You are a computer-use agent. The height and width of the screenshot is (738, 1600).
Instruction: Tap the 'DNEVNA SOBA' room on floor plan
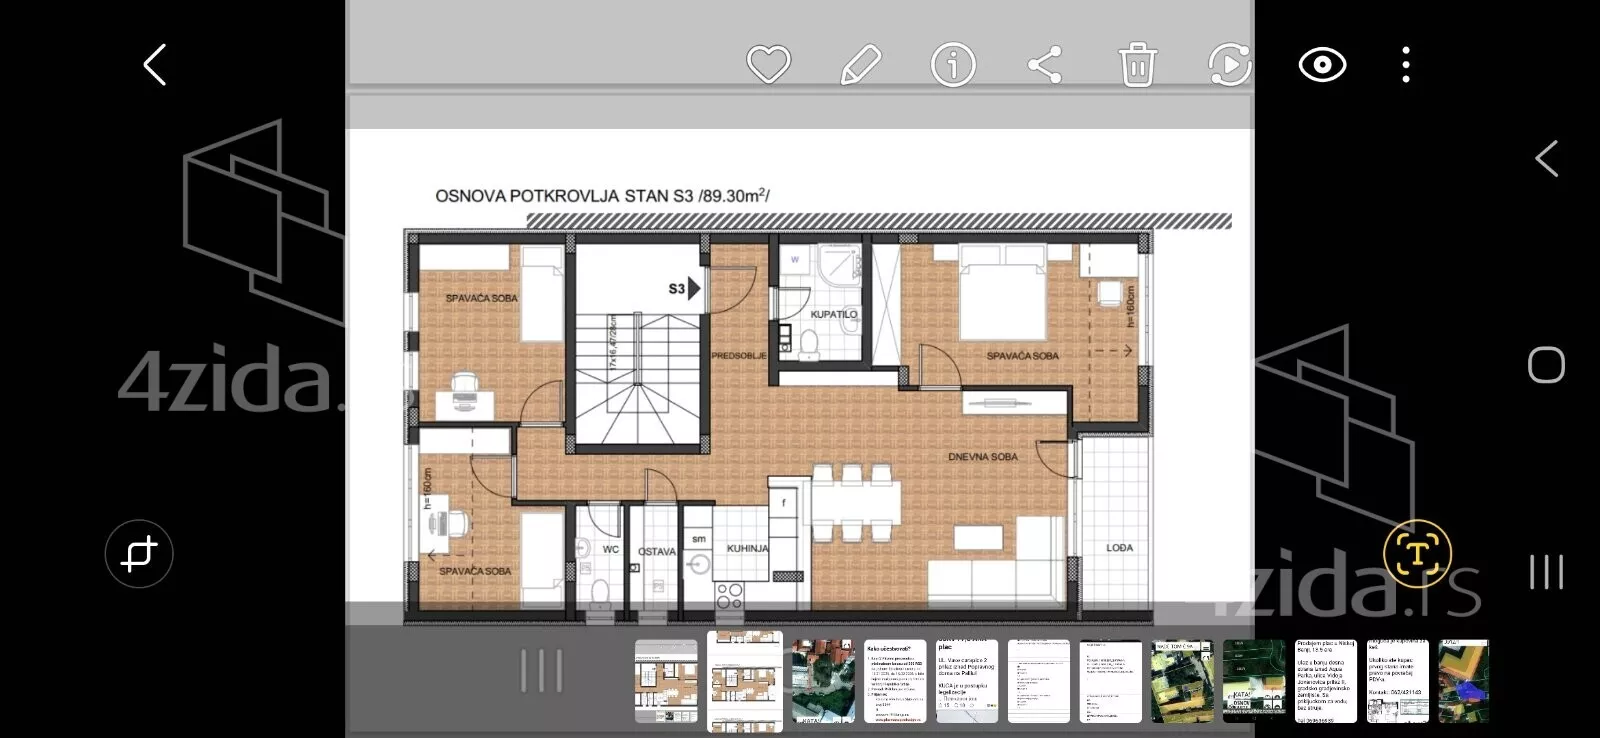[x=982, y=457]
